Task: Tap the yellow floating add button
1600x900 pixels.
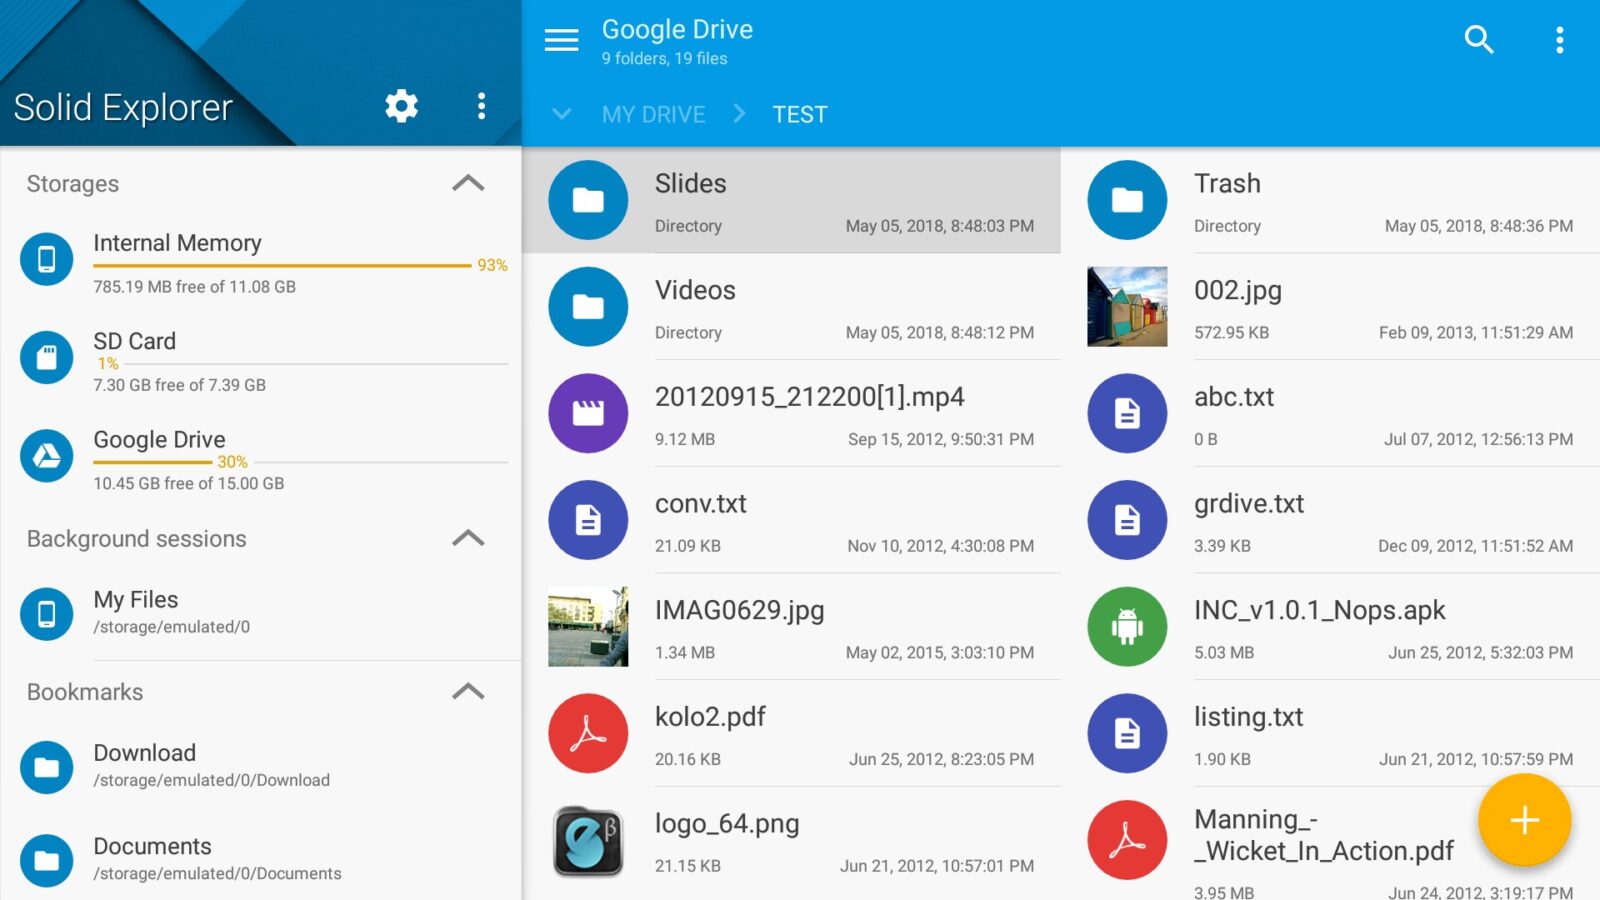Action: click(x=1523, y=820)
